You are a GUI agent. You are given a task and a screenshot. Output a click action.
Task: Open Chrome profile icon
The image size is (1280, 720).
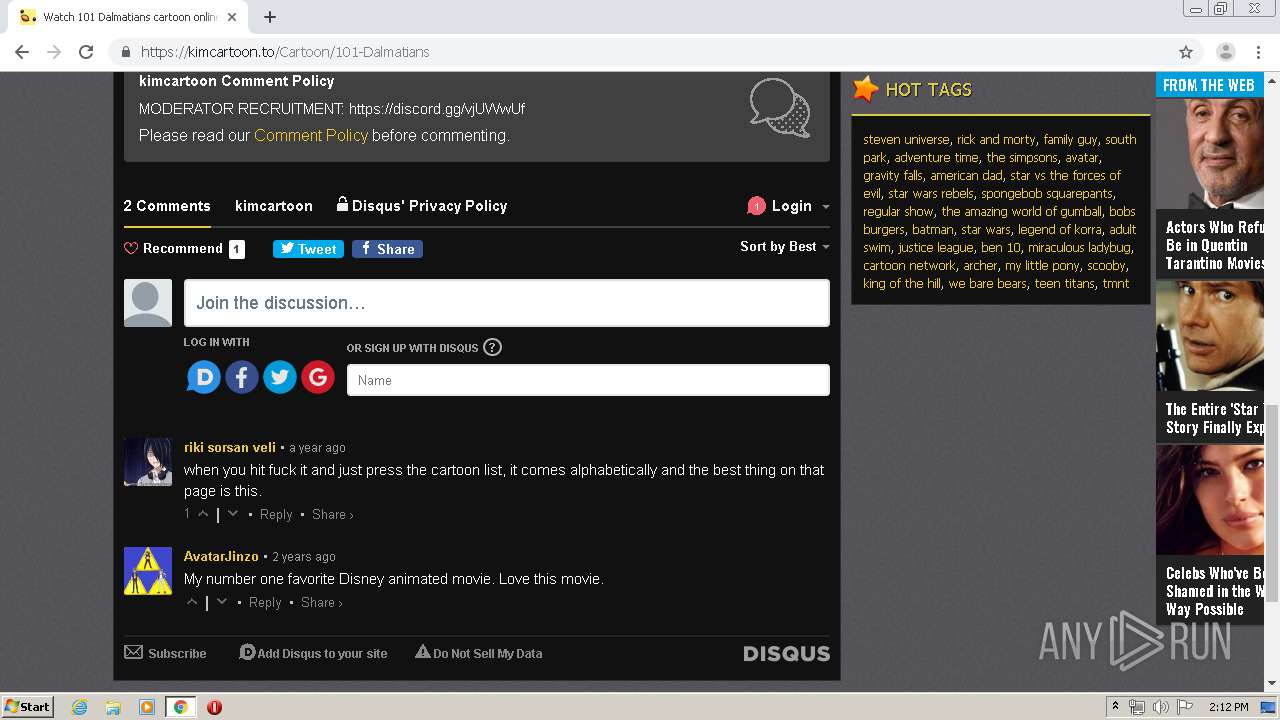point(1225,52)
